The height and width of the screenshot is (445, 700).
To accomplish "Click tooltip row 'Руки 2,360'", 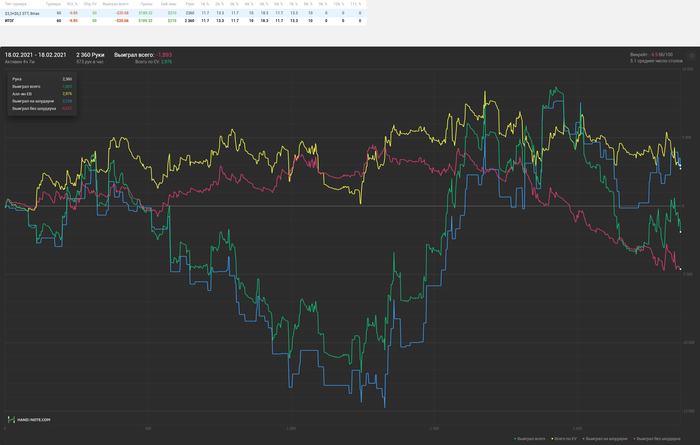I will point(42,79).
